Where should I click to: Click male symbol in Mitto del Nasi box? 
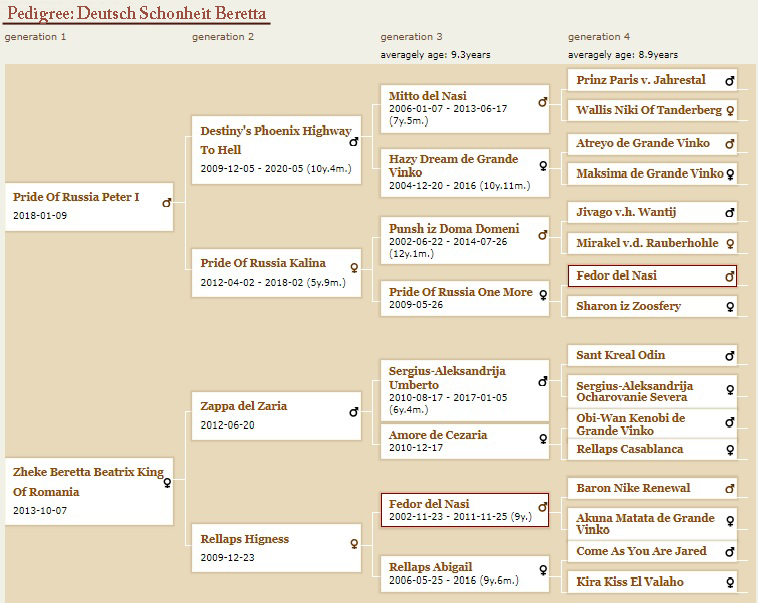(x=543, y=102)
